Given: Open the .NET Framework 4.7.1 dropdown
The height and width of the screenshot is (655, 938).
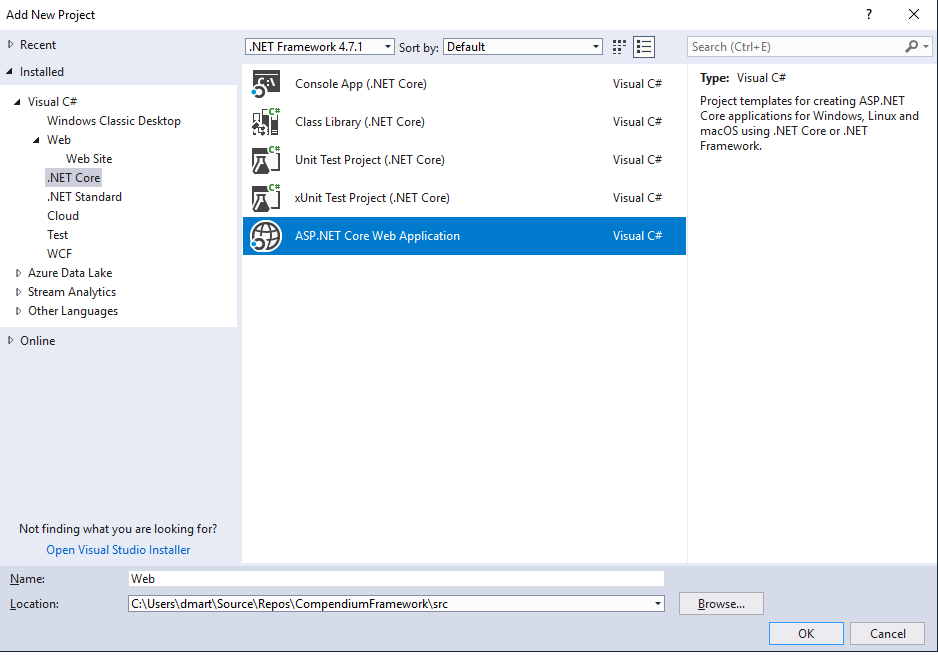Looking at the screenshot, I should point(388,46).
